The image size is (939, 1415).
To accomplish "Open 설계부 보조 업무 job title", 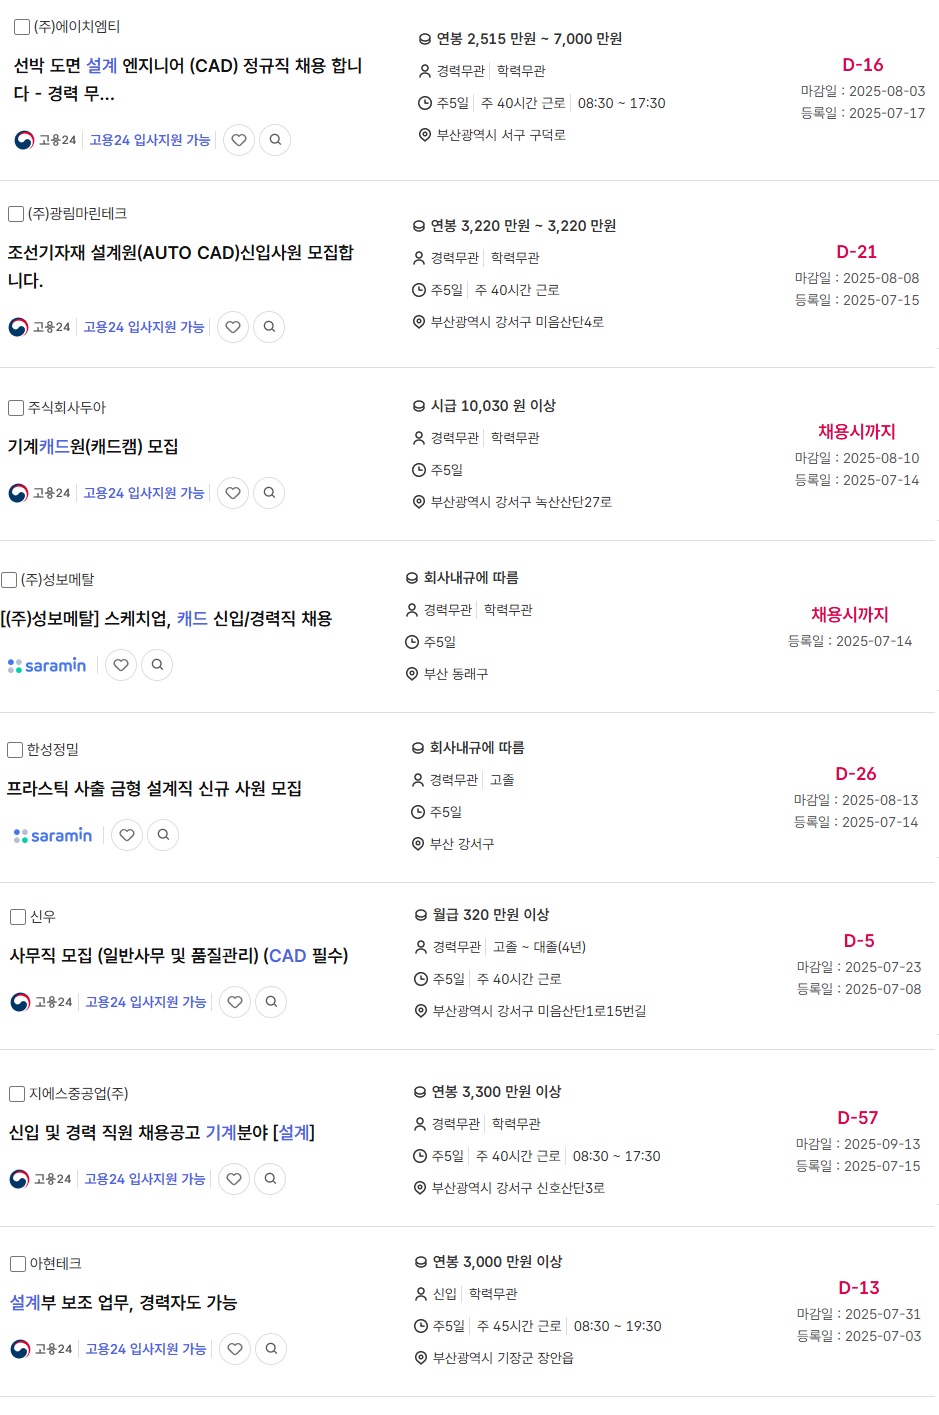I will [x=123, y=1302].
